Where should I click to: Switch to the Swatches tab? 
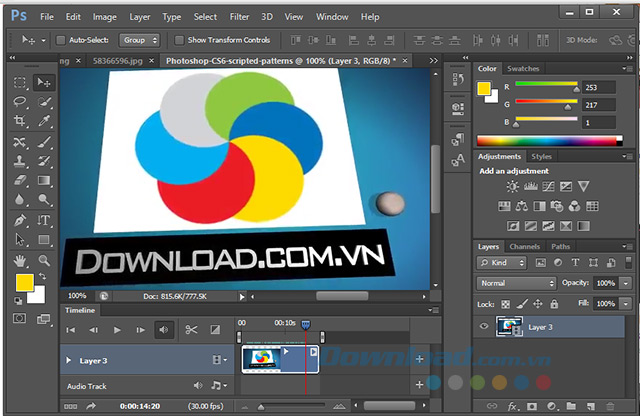522,69
